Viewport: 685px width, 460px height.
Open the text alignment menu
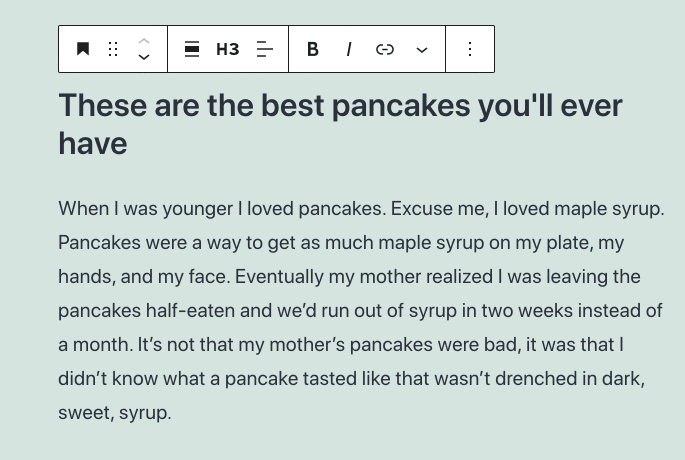point(264,49)
